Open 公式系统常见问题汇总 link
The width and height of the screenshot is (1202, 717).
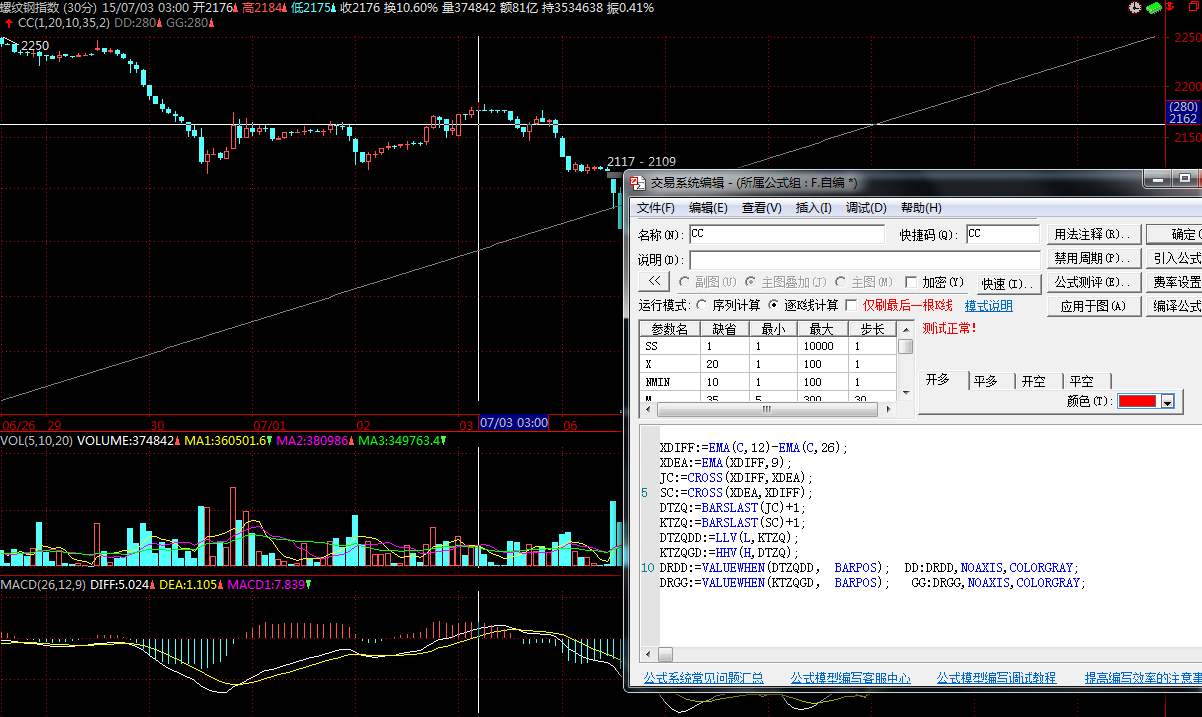[x=703, y=678]
